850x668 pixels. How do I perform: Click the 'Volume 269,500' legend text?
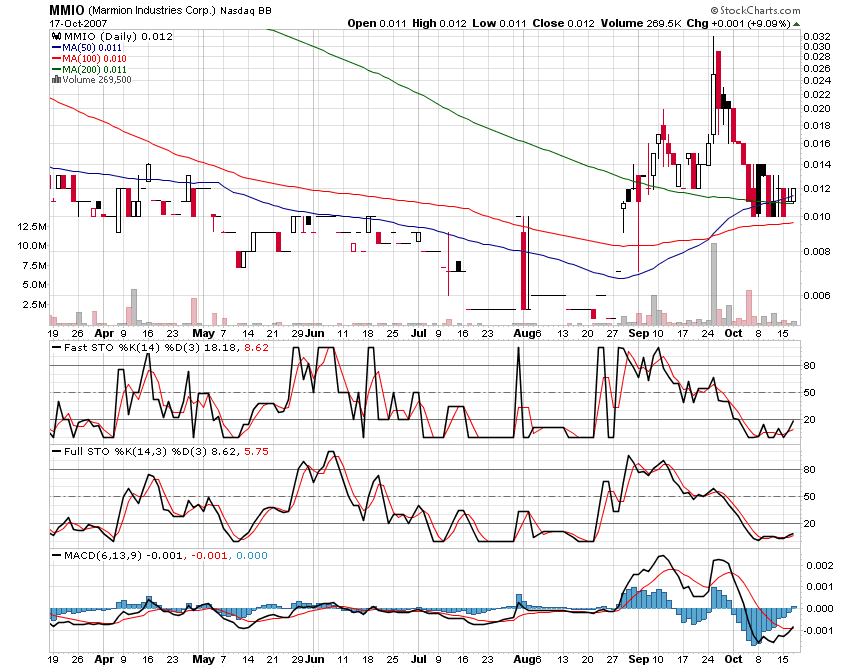(96, 80)
